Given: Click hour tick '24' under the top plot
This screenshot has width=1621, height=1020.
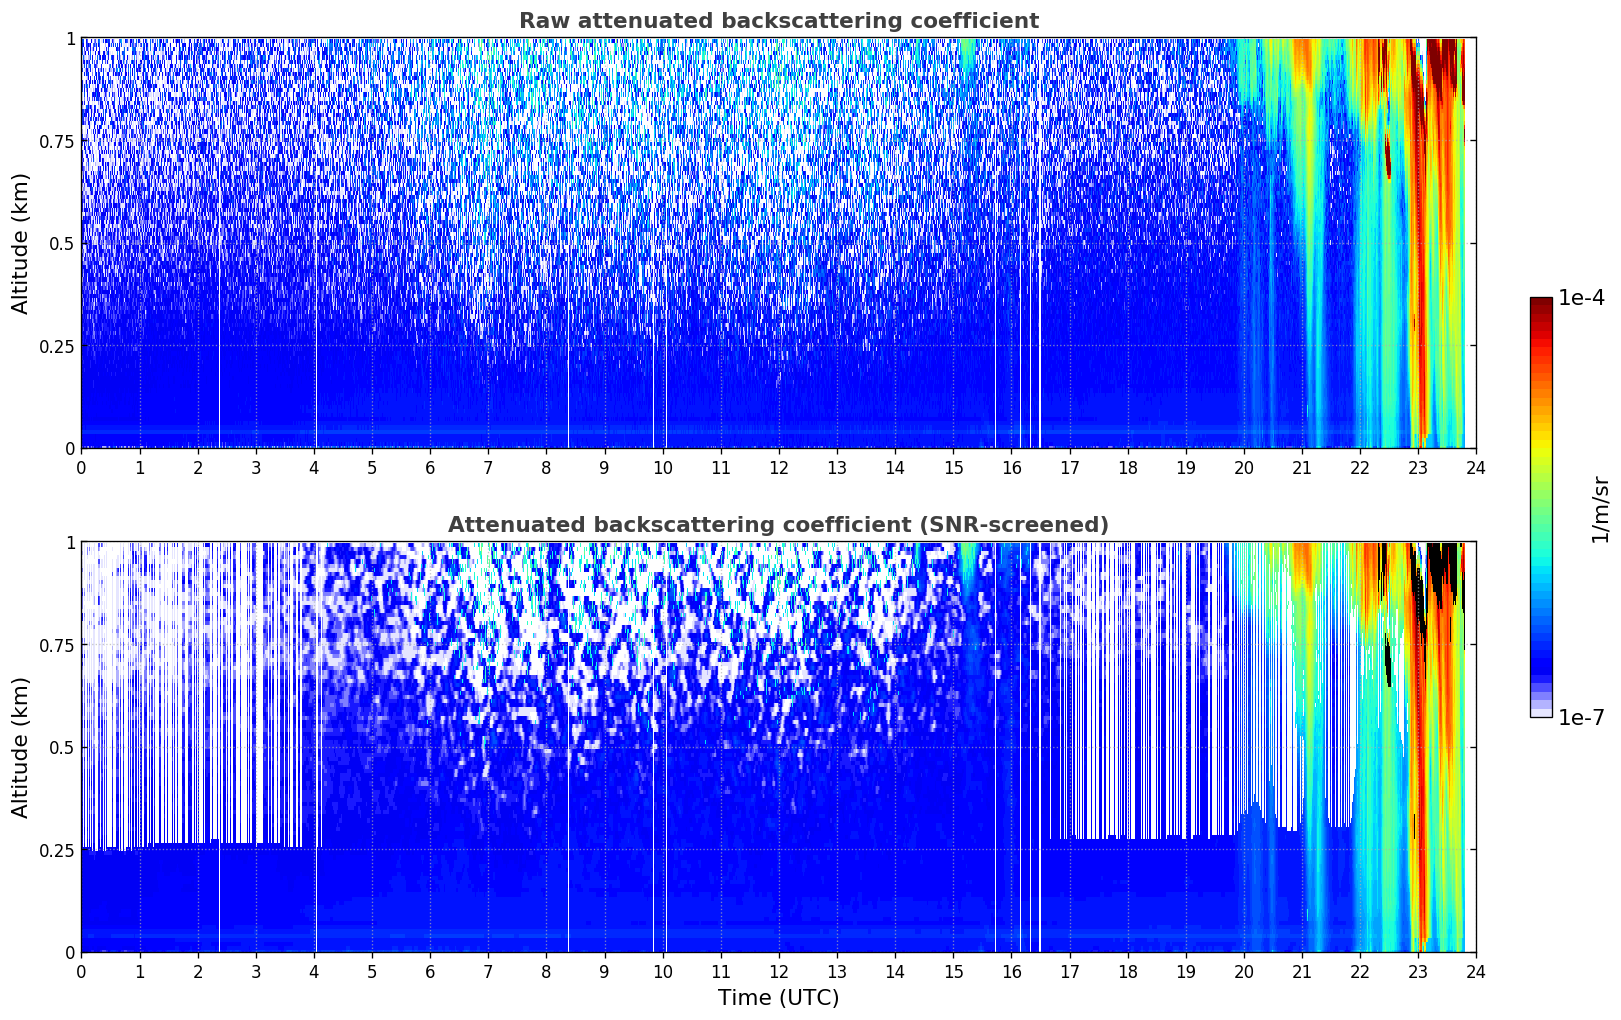Looking at the screenshot, I should [1476, 467].
